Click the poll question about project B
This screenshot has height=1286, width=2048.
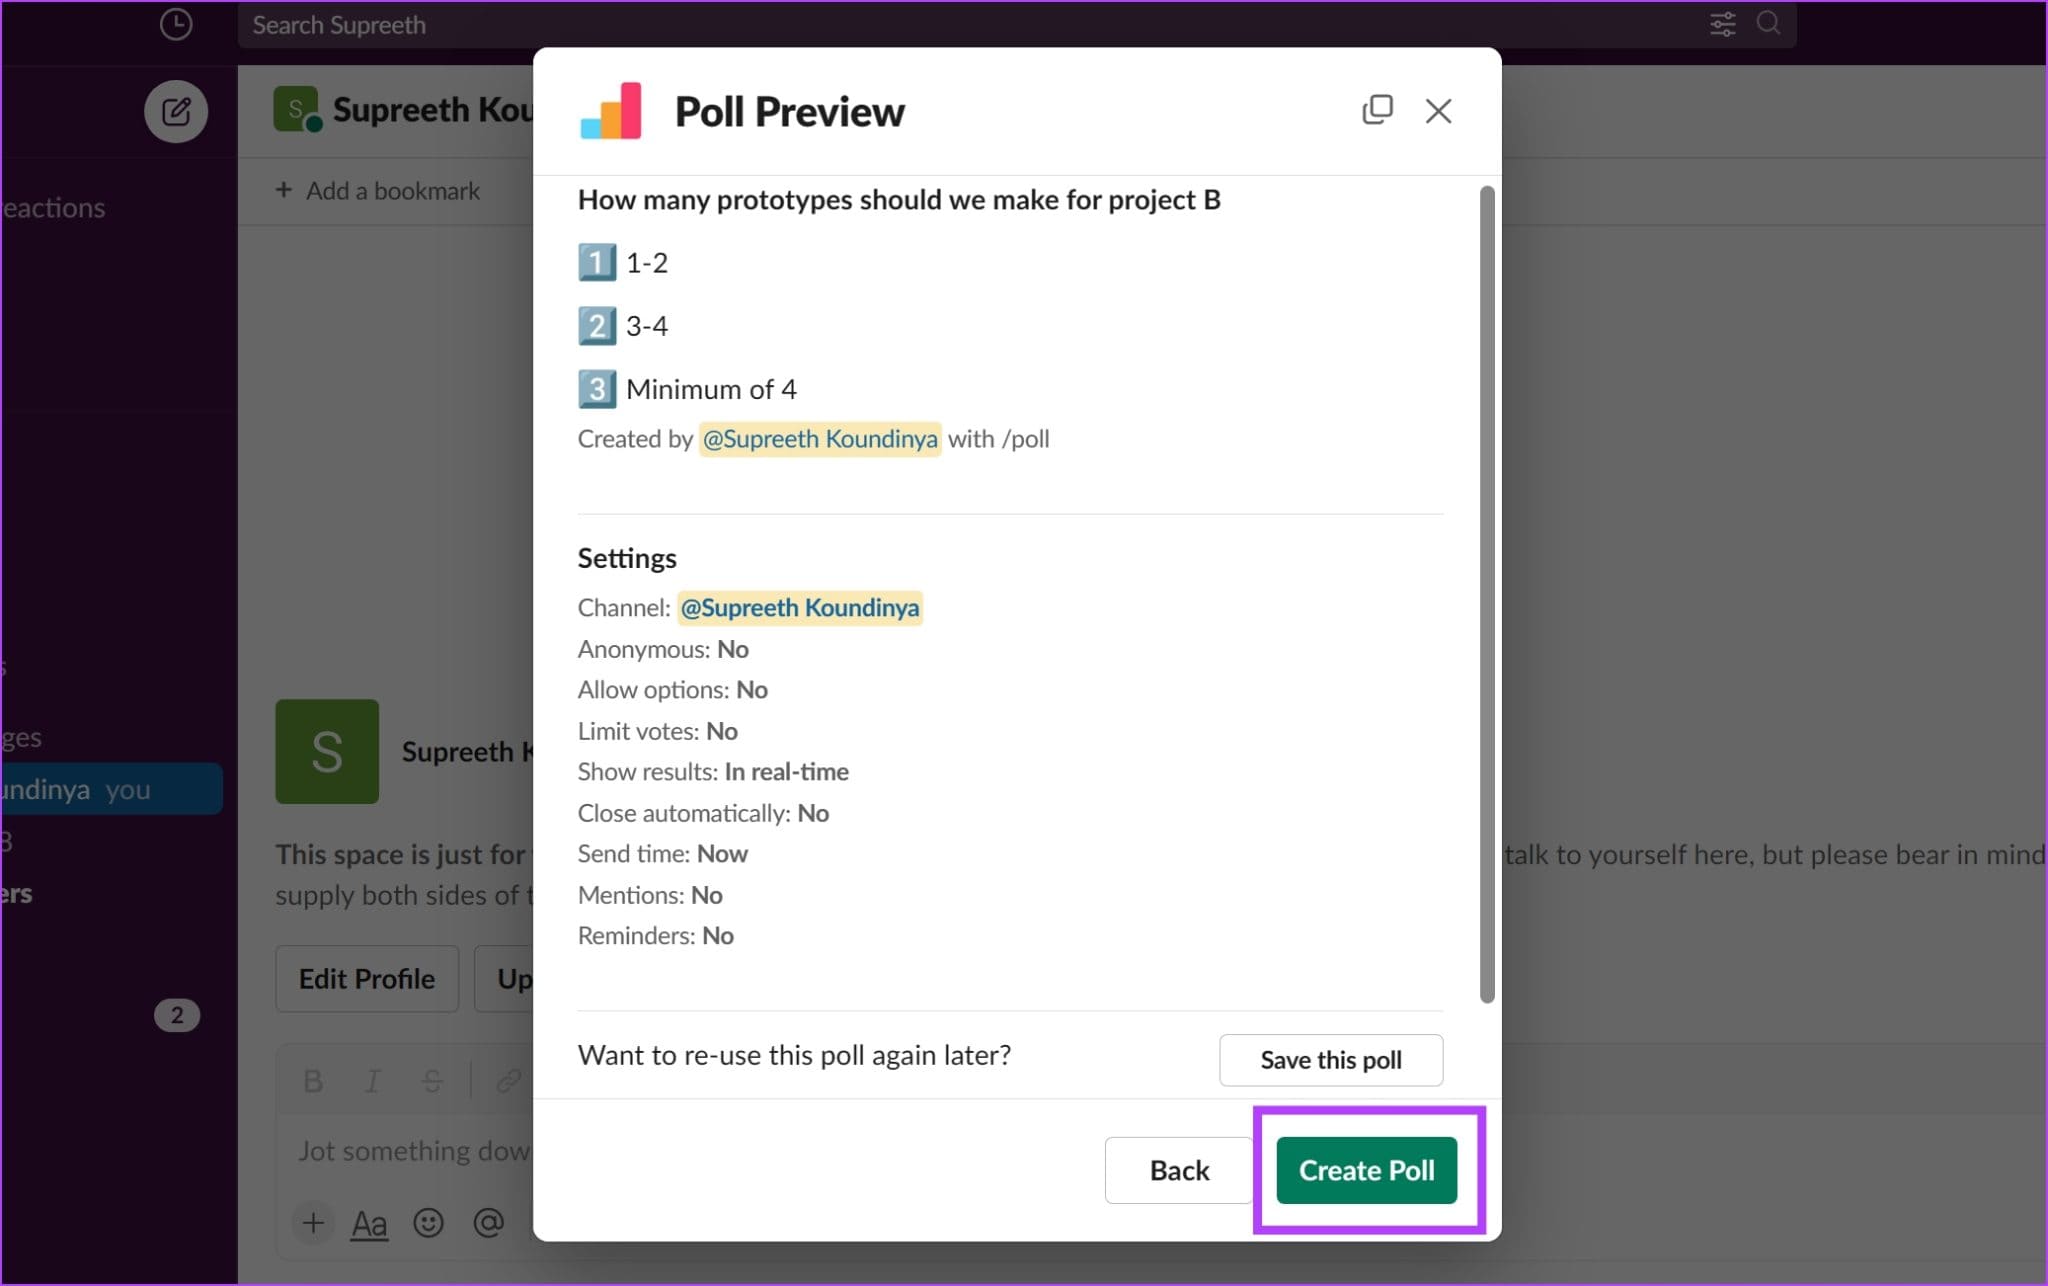[x=899, y=200]
